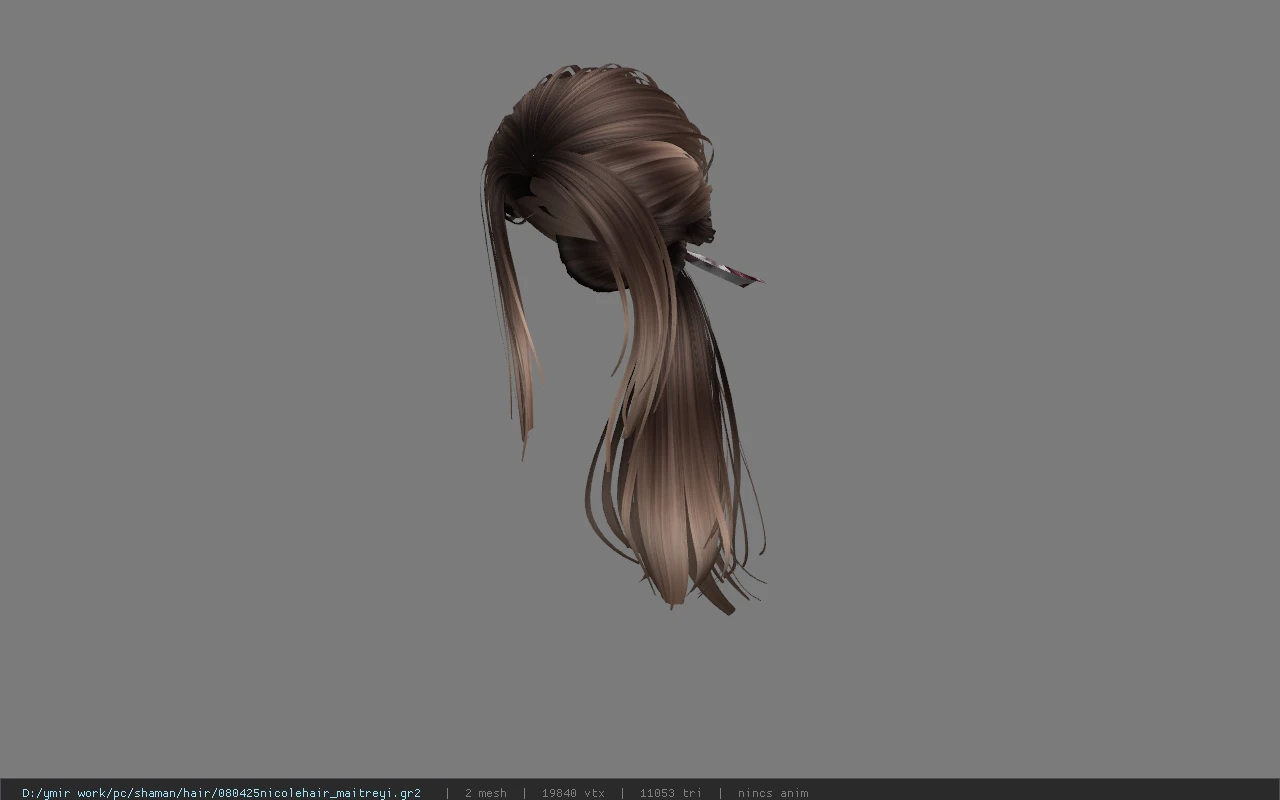Click the "19840 vtx" vertex count
This screenshot has width=1280, height=800.
click(x=573, y=793)
